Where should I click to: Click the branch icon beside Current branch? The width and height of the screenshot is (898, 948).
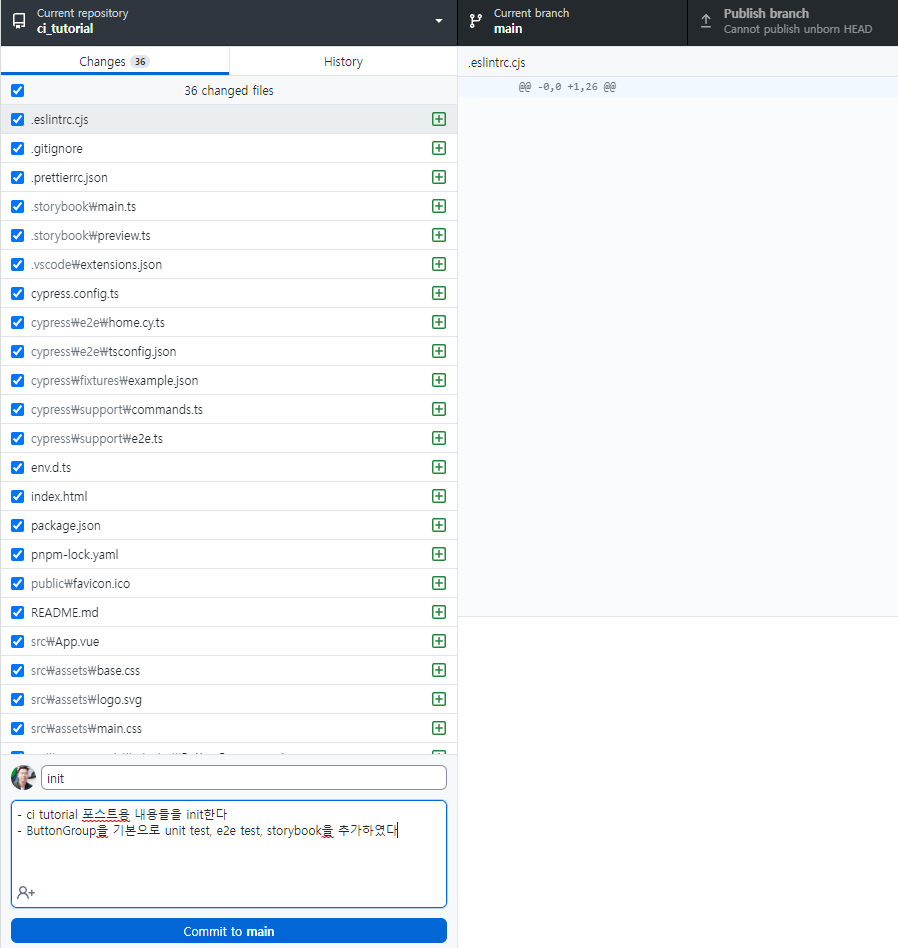click(x=476, y=21)
